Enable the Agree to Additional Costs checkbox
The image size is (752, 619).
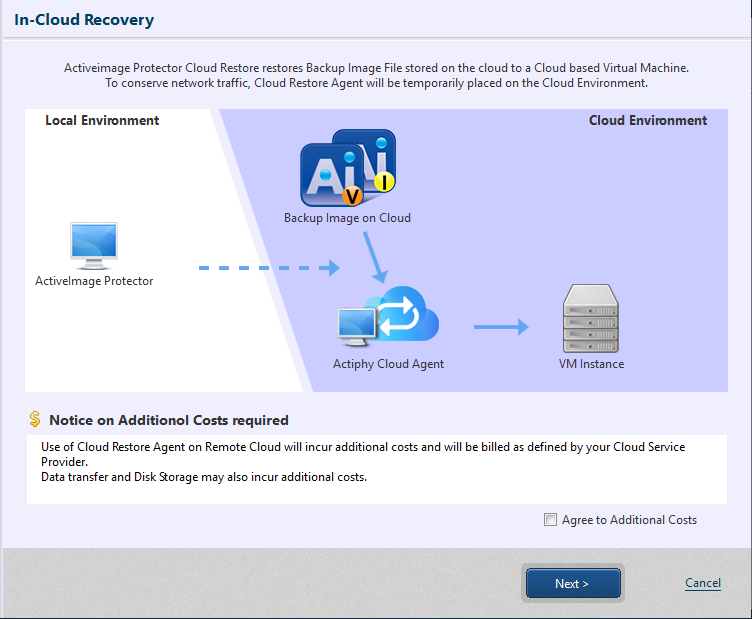point(550,519)
